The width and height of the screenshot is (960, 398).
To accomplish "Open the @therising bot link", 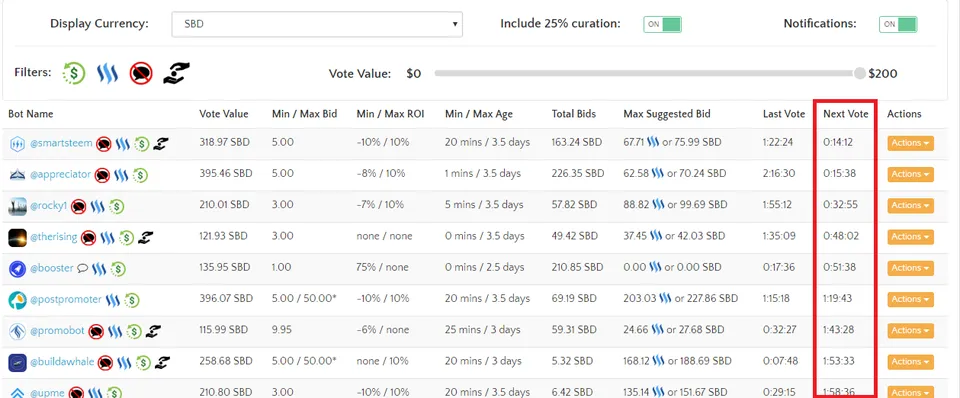I will click(x=54, y=237).
